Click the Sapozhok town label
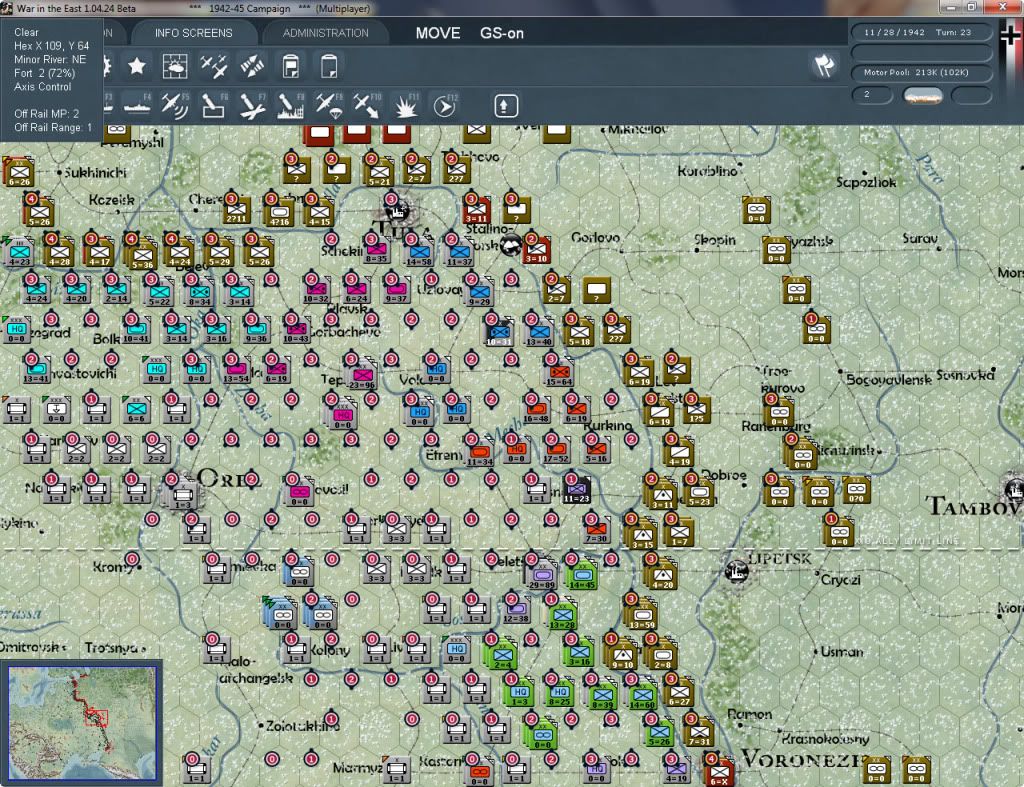Image resolution: width=1024 pixels, height=787 pixels. 866,182
